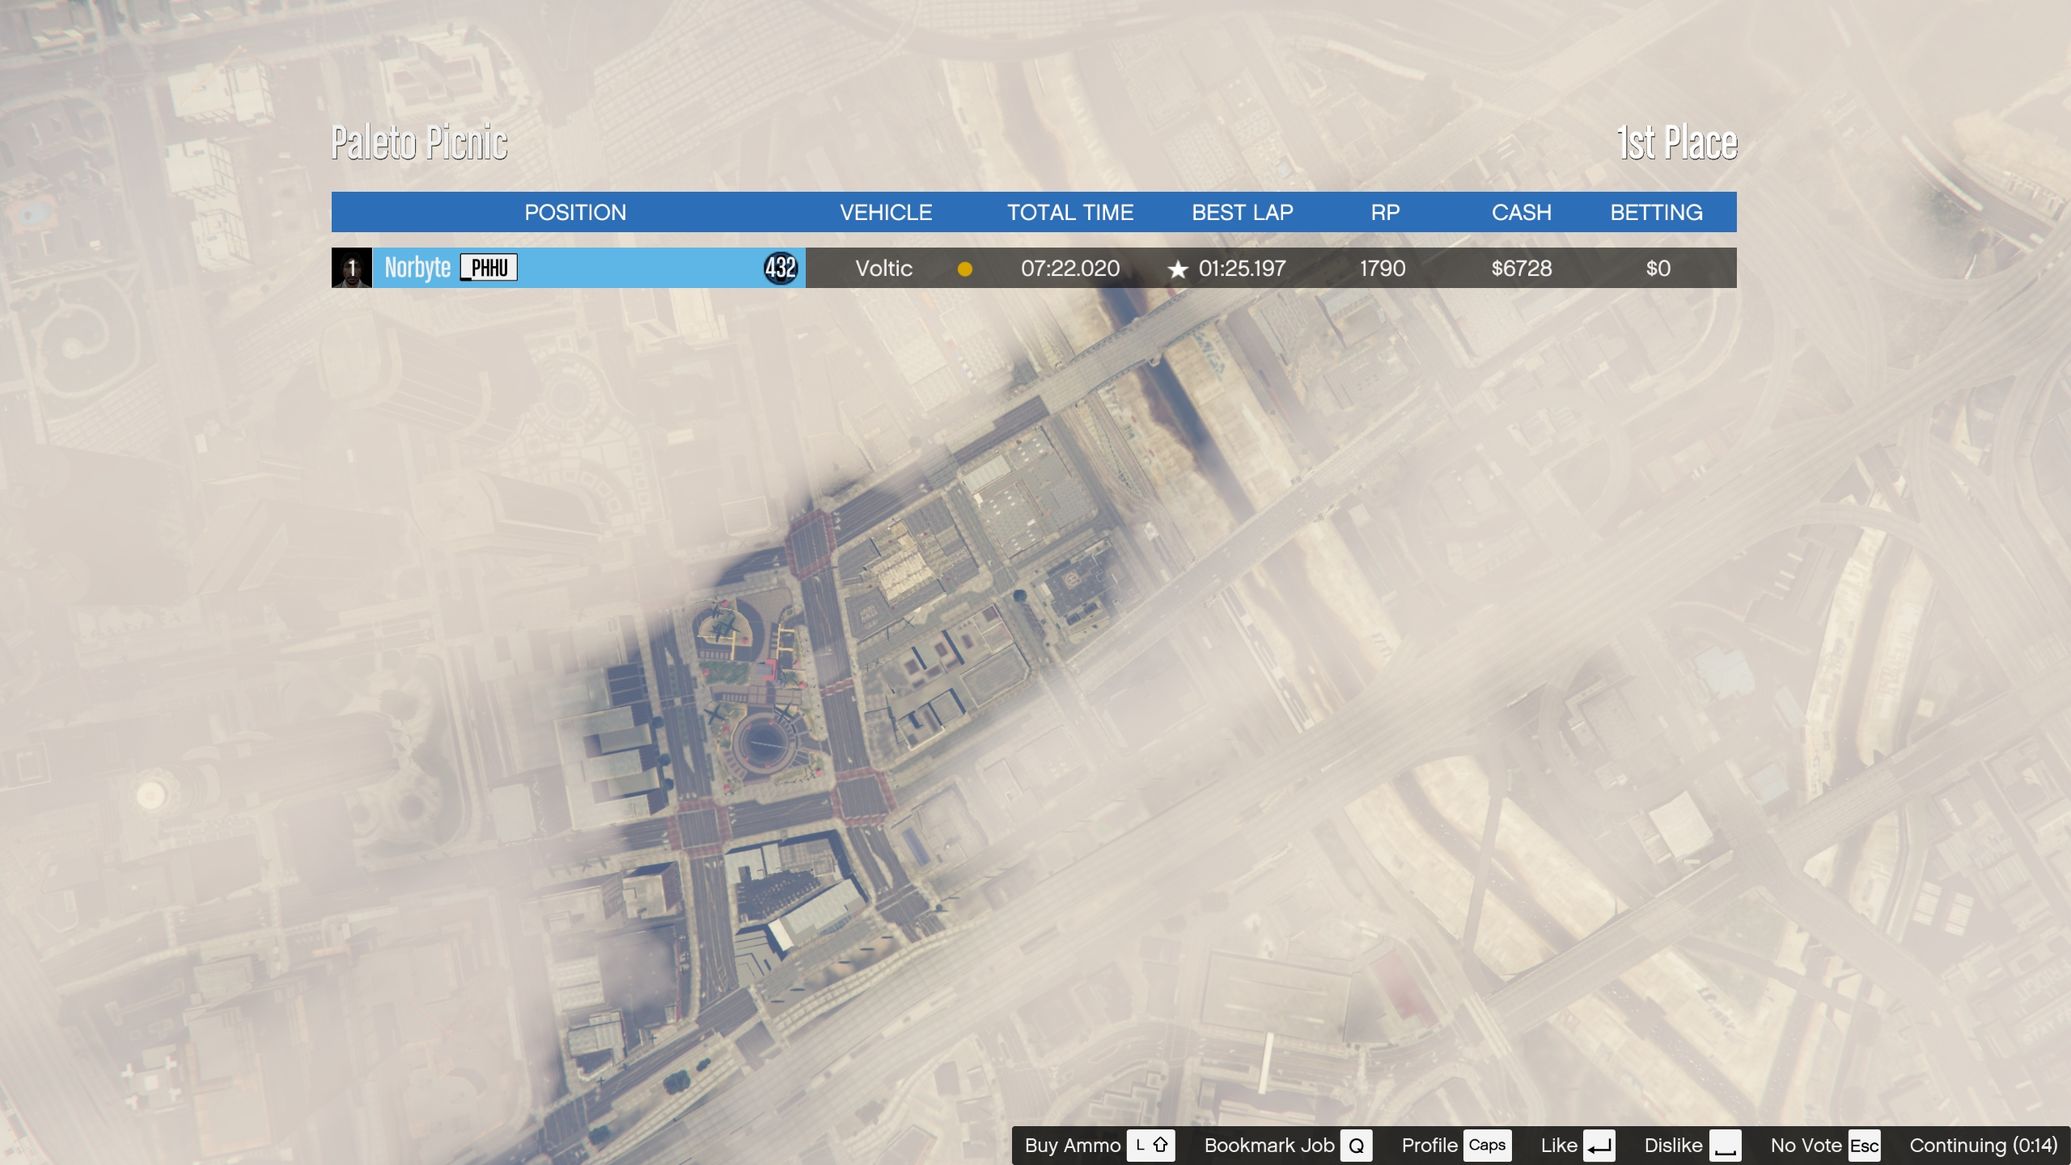Click the Paleto Picnic race title
2071x1165 pixels.
click(x=419, y=143)
